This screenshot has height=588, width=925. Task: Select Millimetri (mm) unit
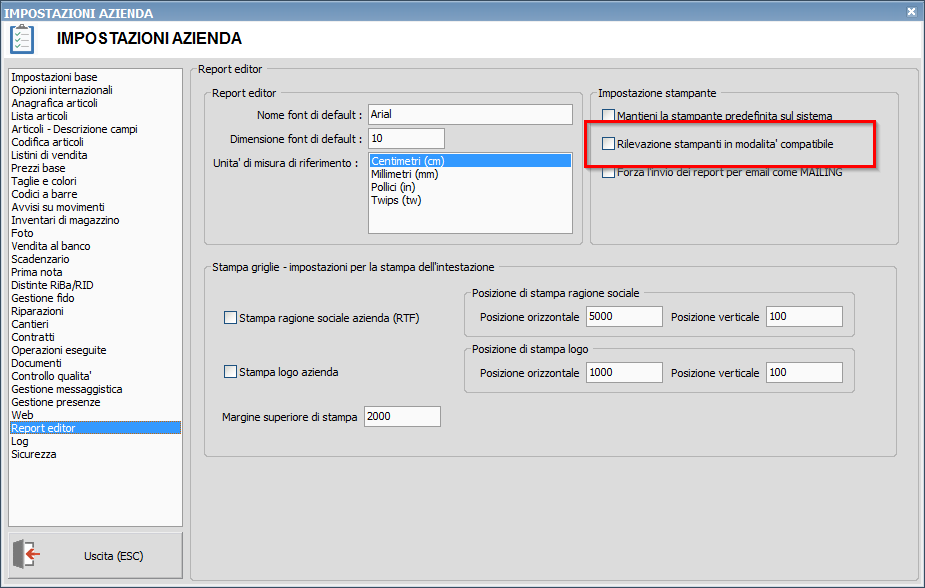point(470,174)
